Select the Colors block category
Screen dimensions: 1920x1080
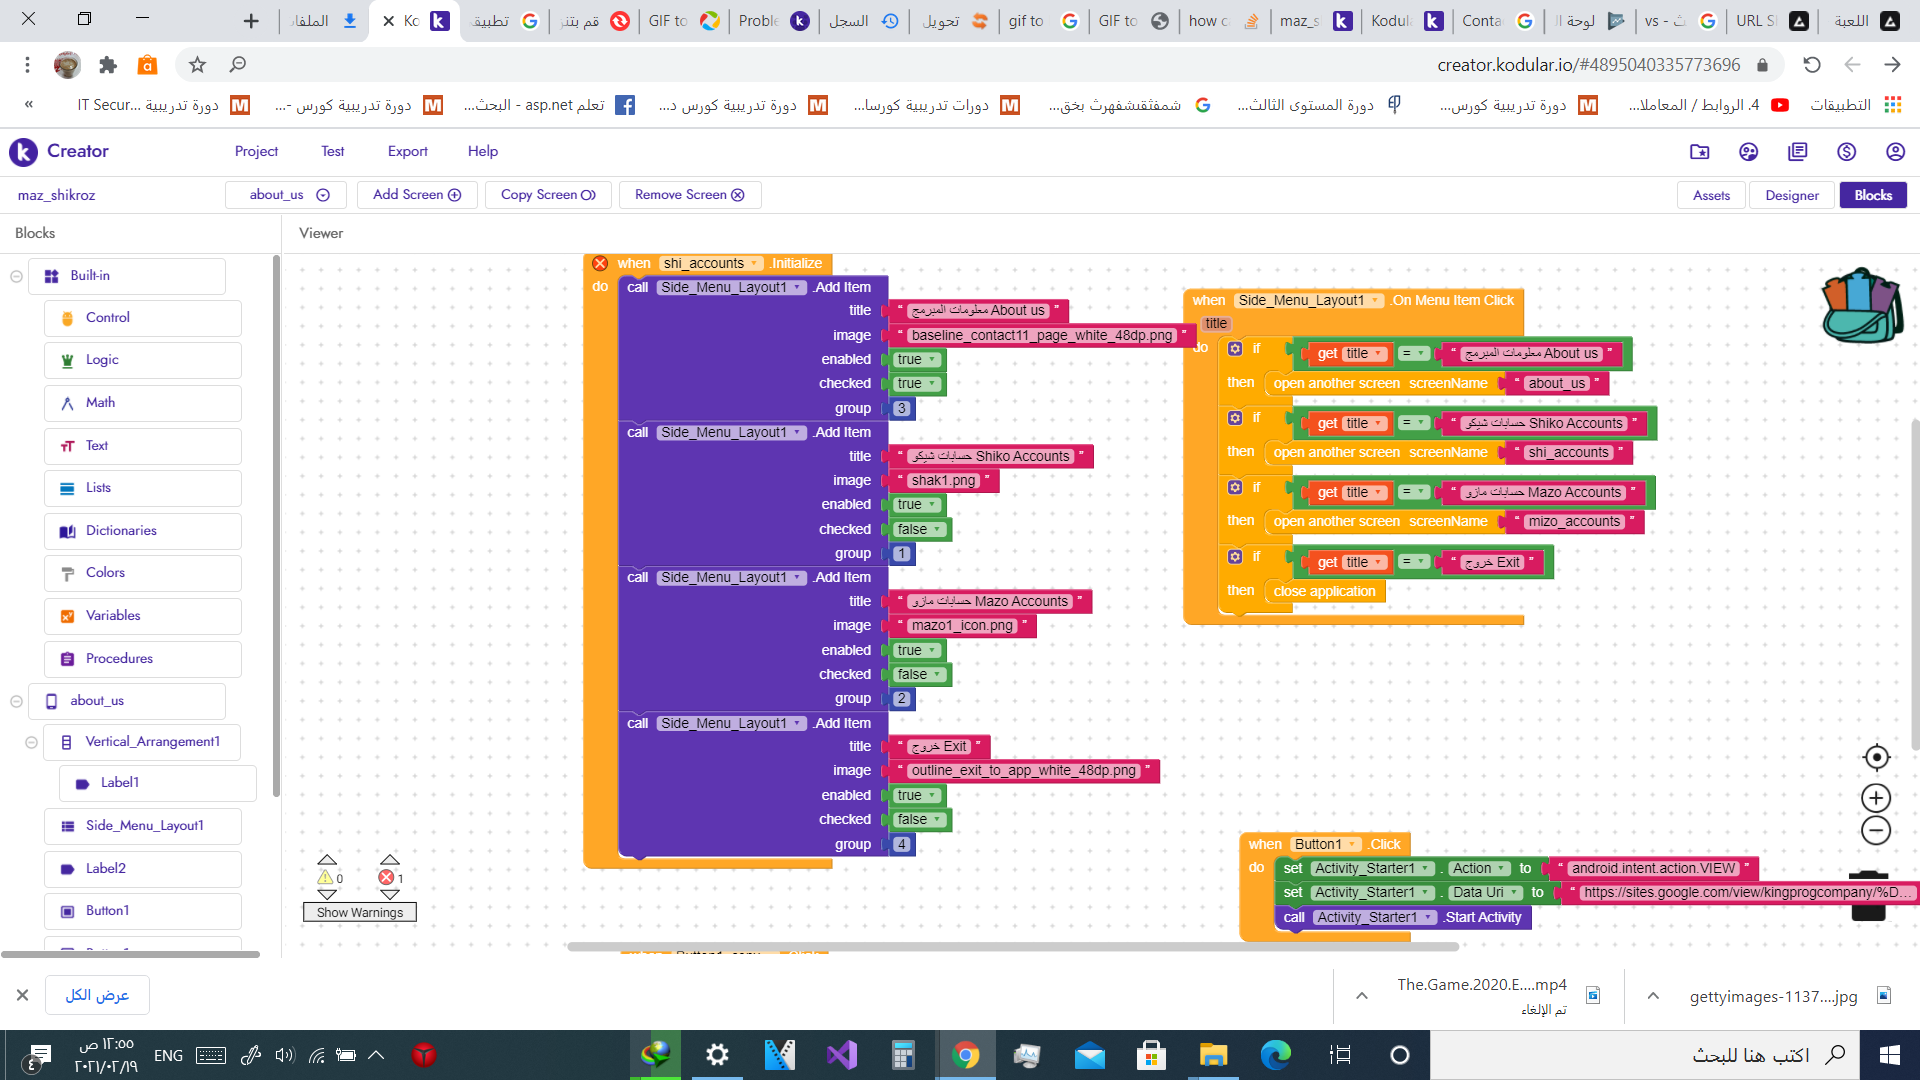(x=105, y=573)
